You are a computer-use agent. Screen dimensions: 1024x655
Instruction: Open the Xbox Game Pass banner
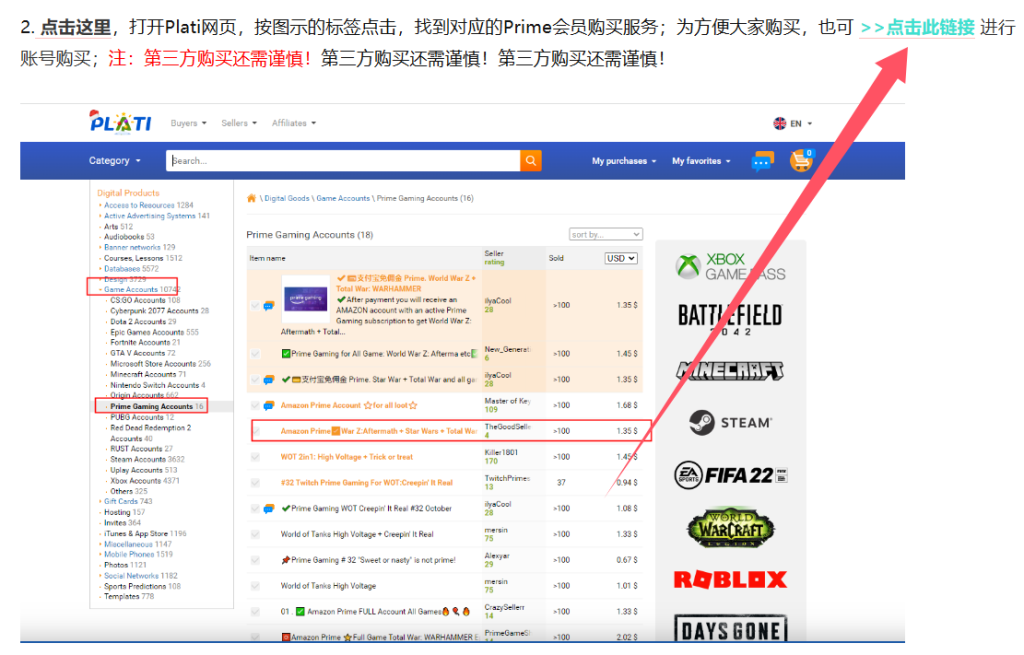point(730,267)
